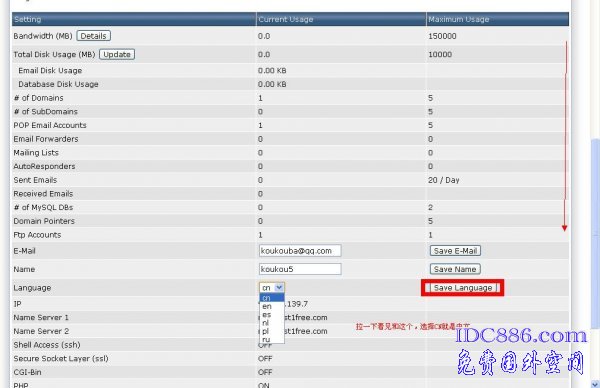Click Save E-Mail button
This screenshot has width=600, height=388.
pos(455,251)
